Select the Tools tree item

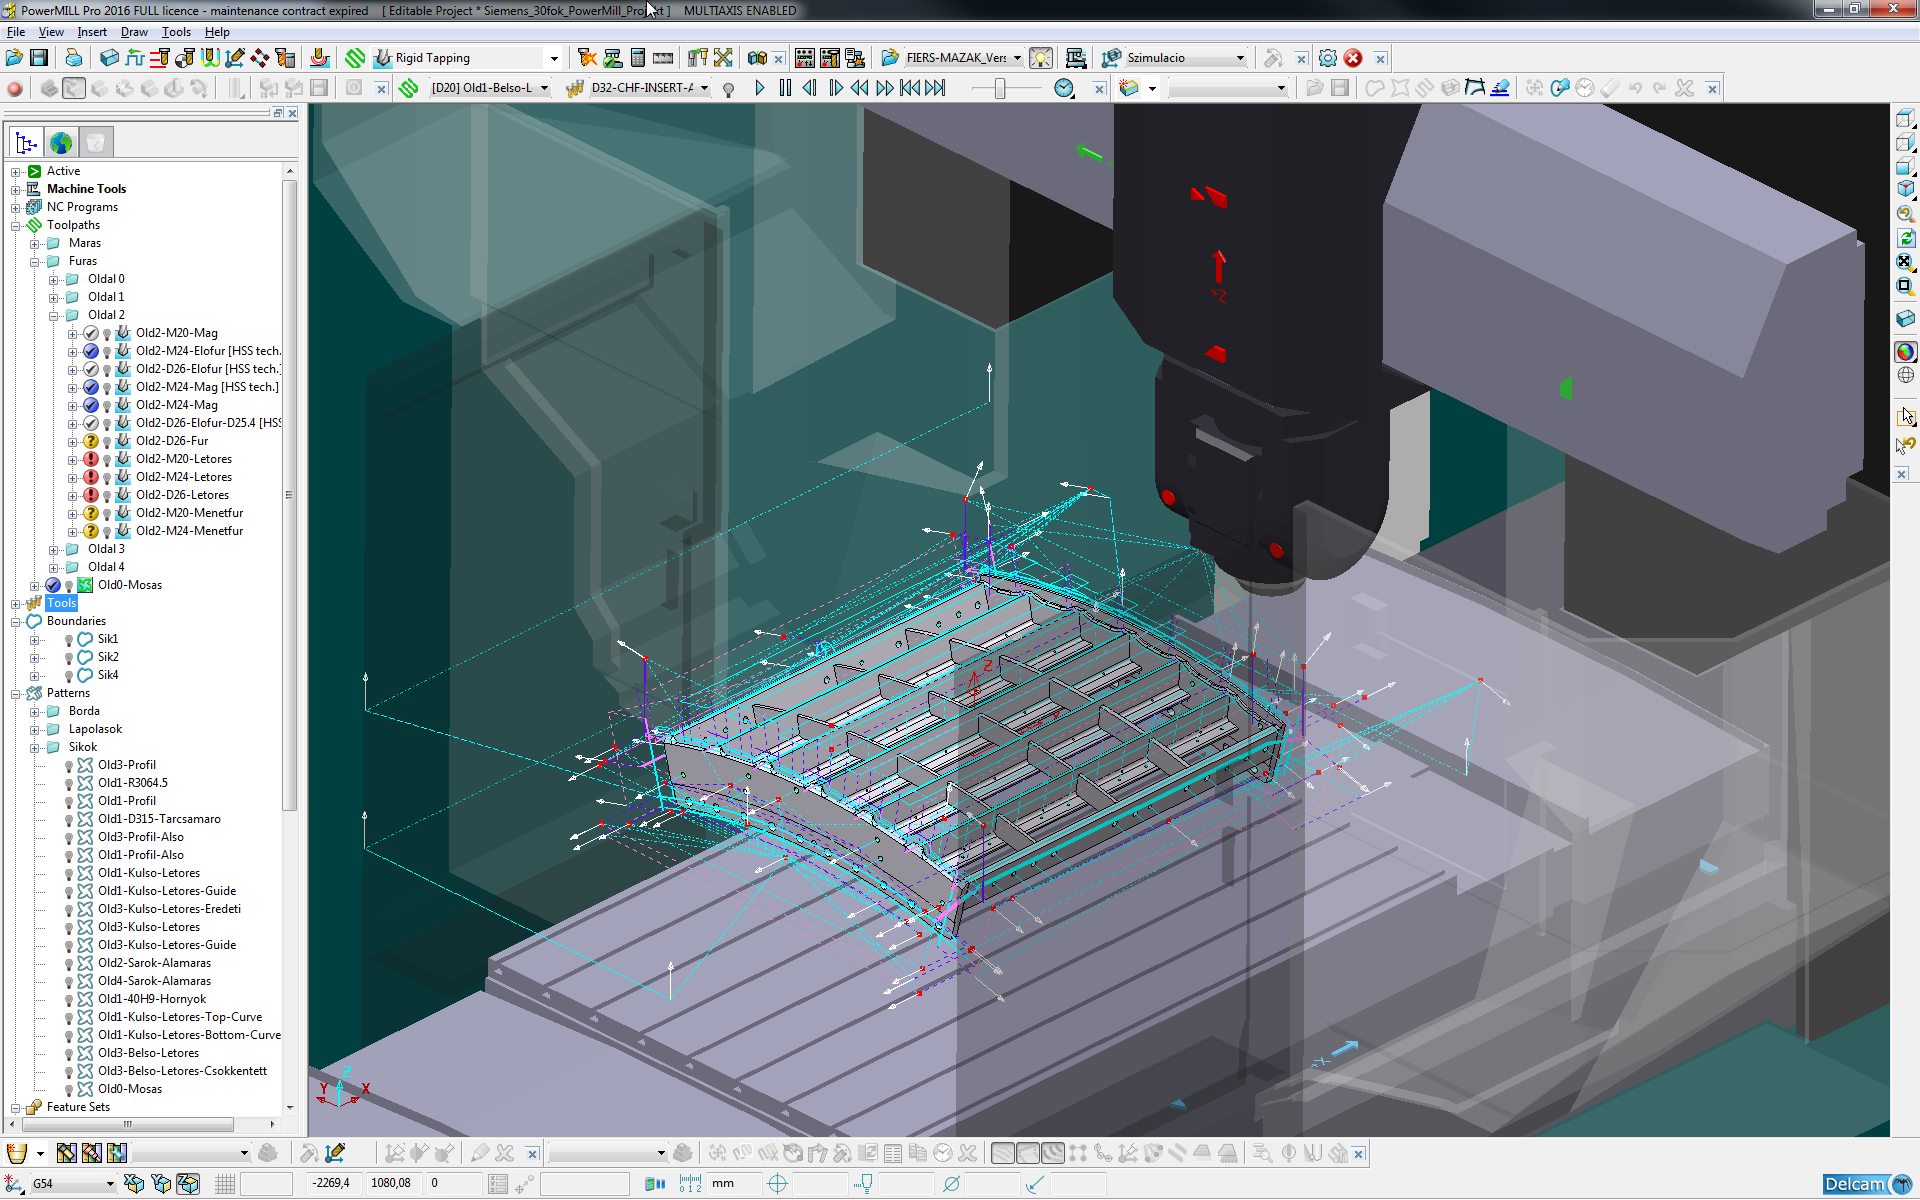click(x=61, y=603)
